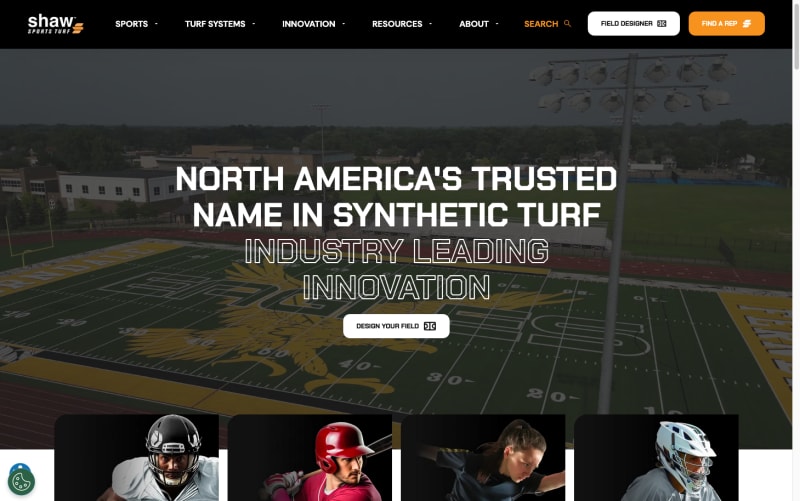Expand the Resources dropdown arrow
The height and width of the screenshot is (501, 800).
431,23
